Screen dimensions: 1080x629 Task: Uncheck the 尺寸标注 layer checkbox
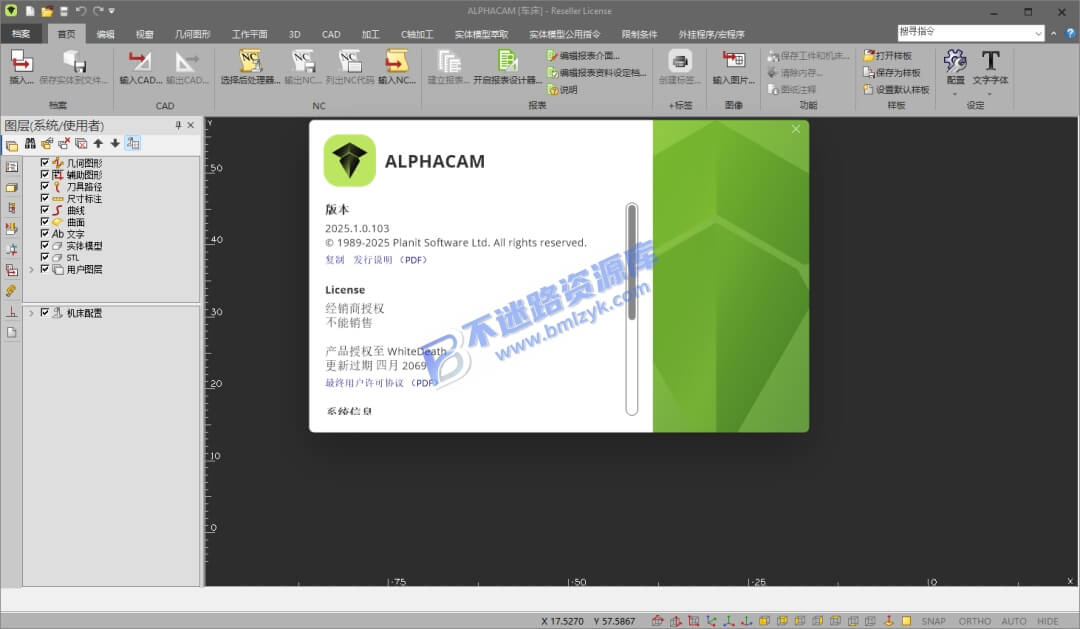click(45, 198)
